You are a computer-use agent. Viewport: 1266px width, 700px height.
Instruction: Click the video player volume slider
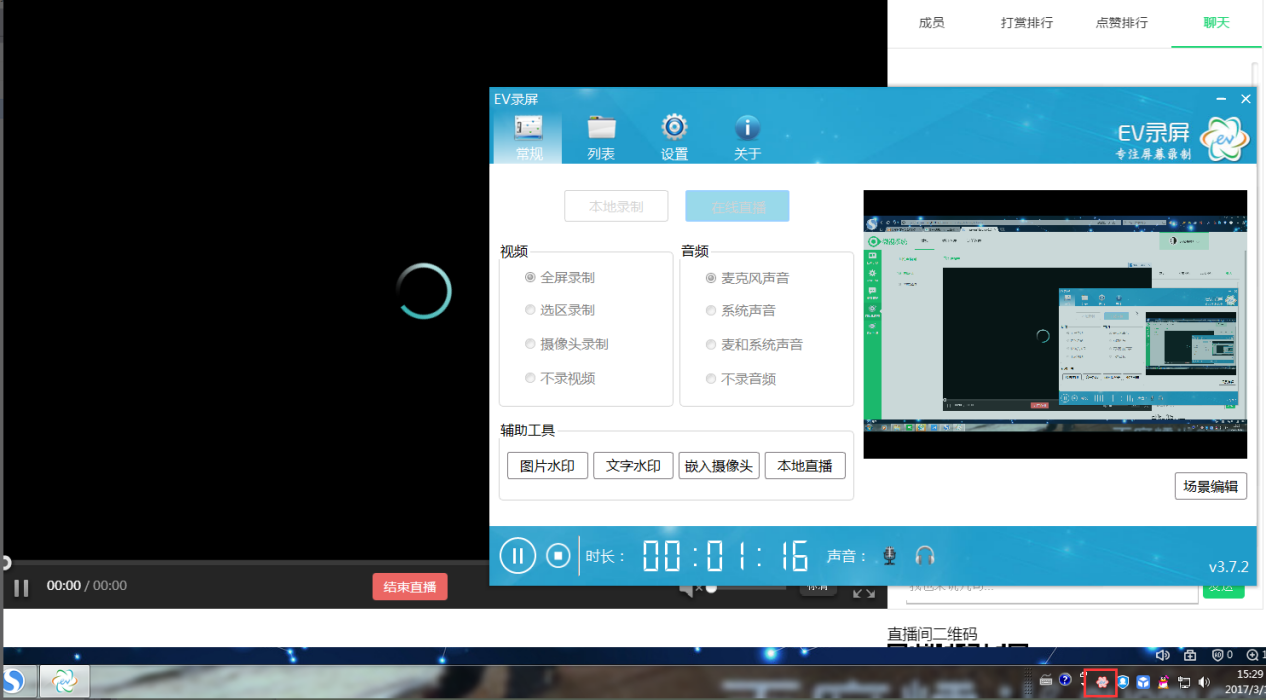[x=745, y=588]
